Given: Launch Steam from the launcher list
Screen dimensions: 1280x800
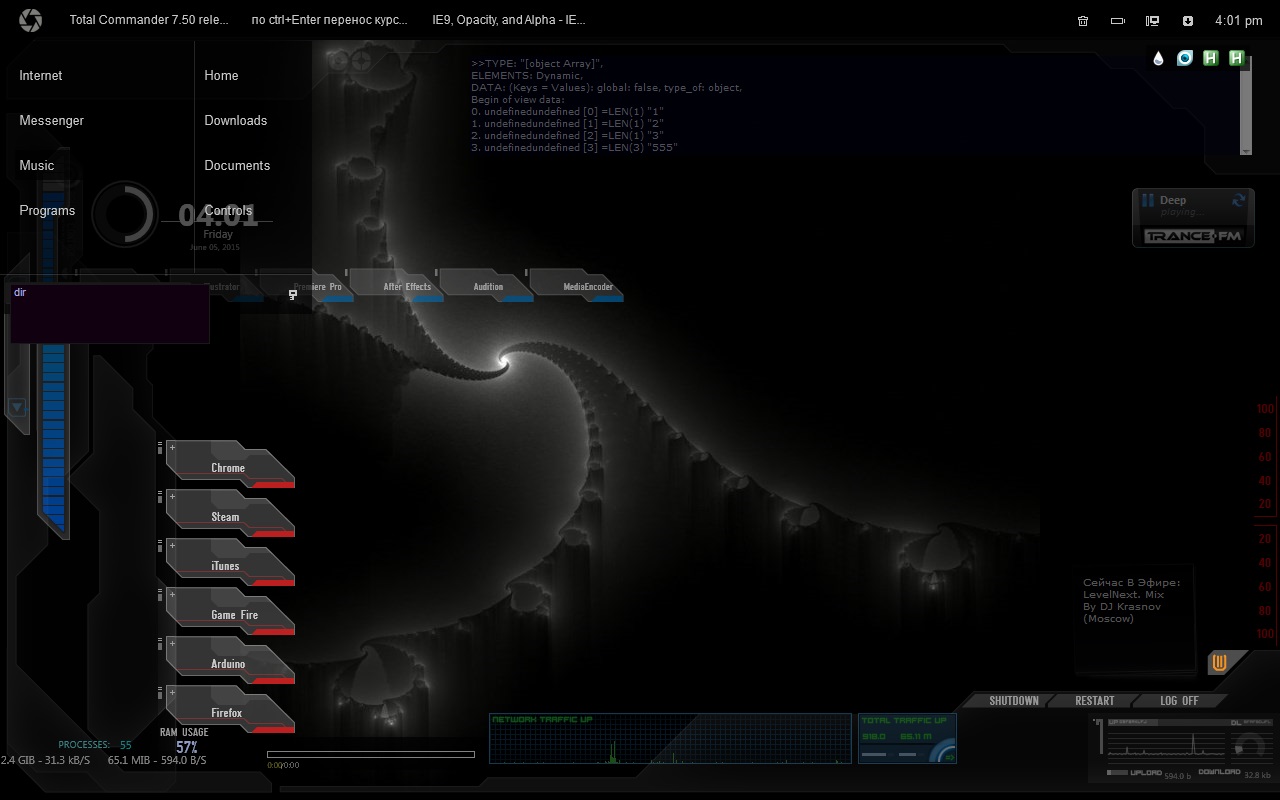Looking at the screenshot, I should tap(230, 515).
